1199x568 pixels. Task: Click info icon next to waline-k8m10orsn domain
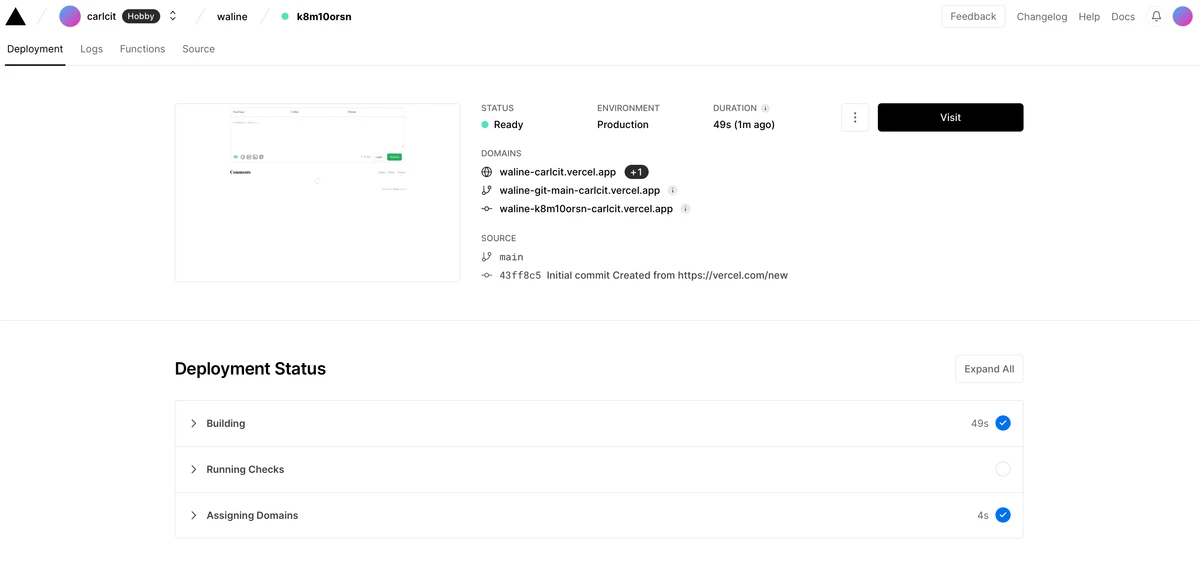tap(685, 209)
